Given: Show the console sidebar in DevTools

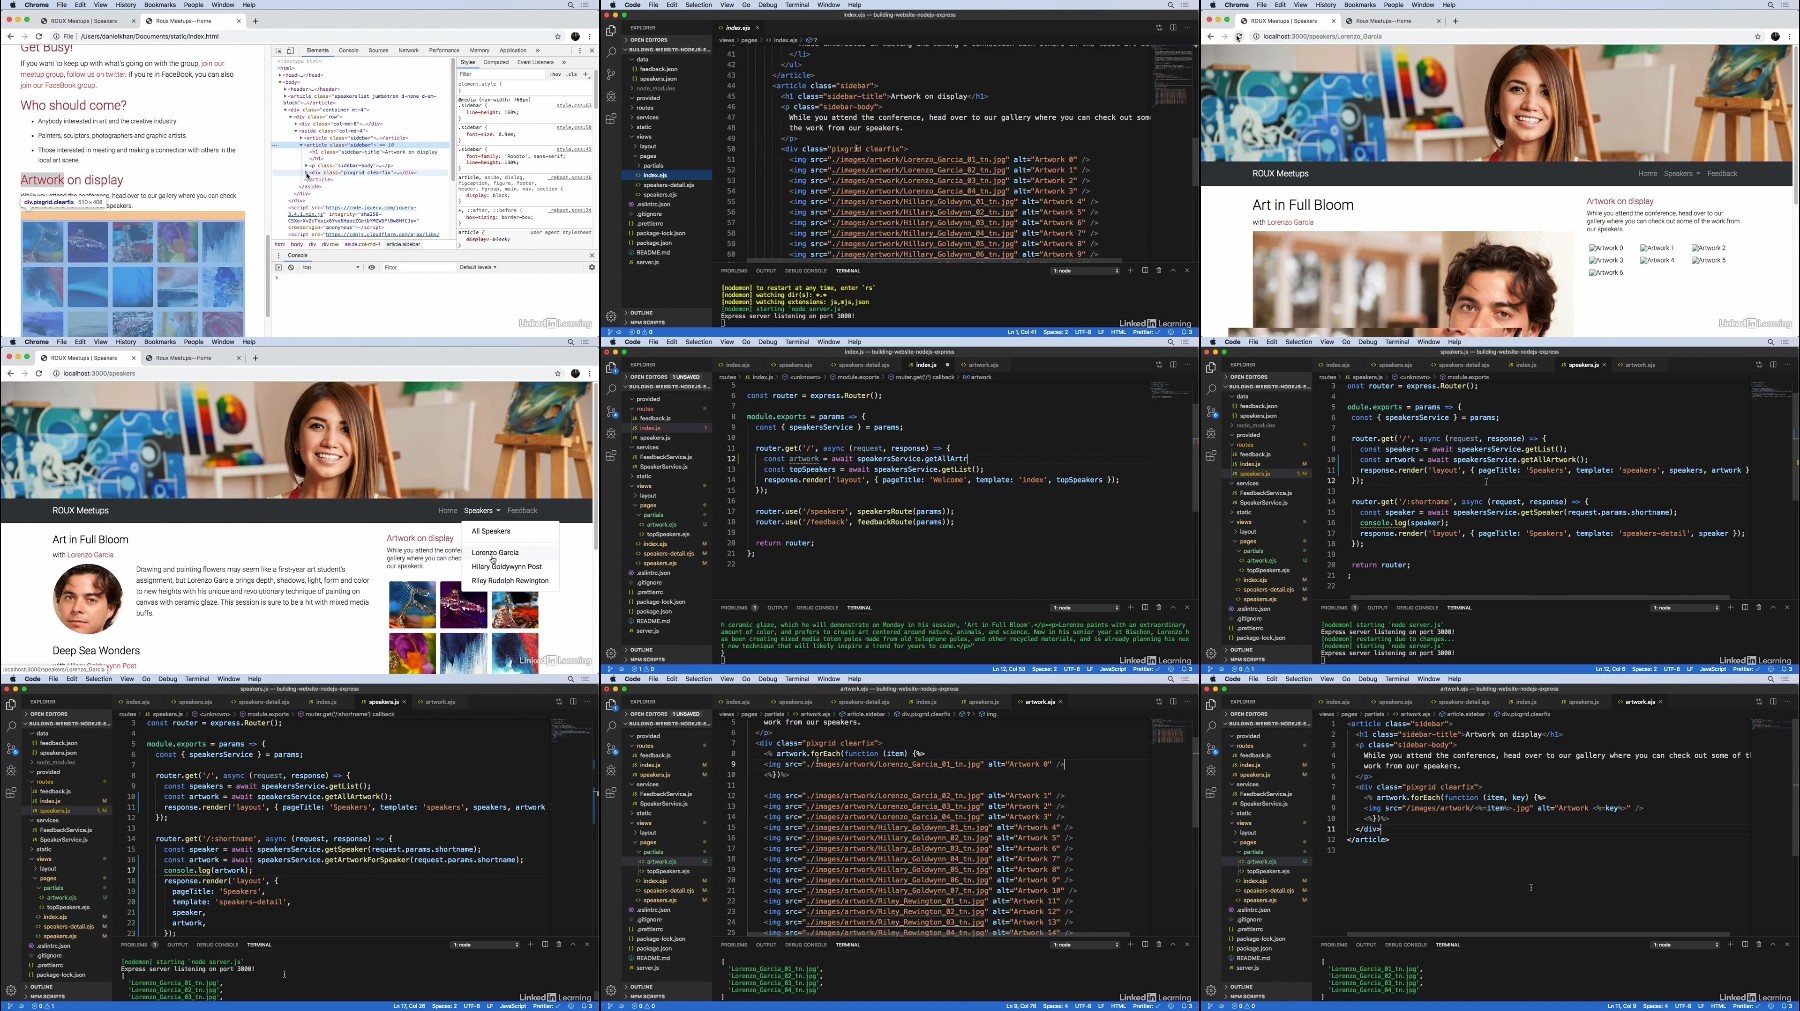Looking at the screenshot, I should [x=279, y=267].
